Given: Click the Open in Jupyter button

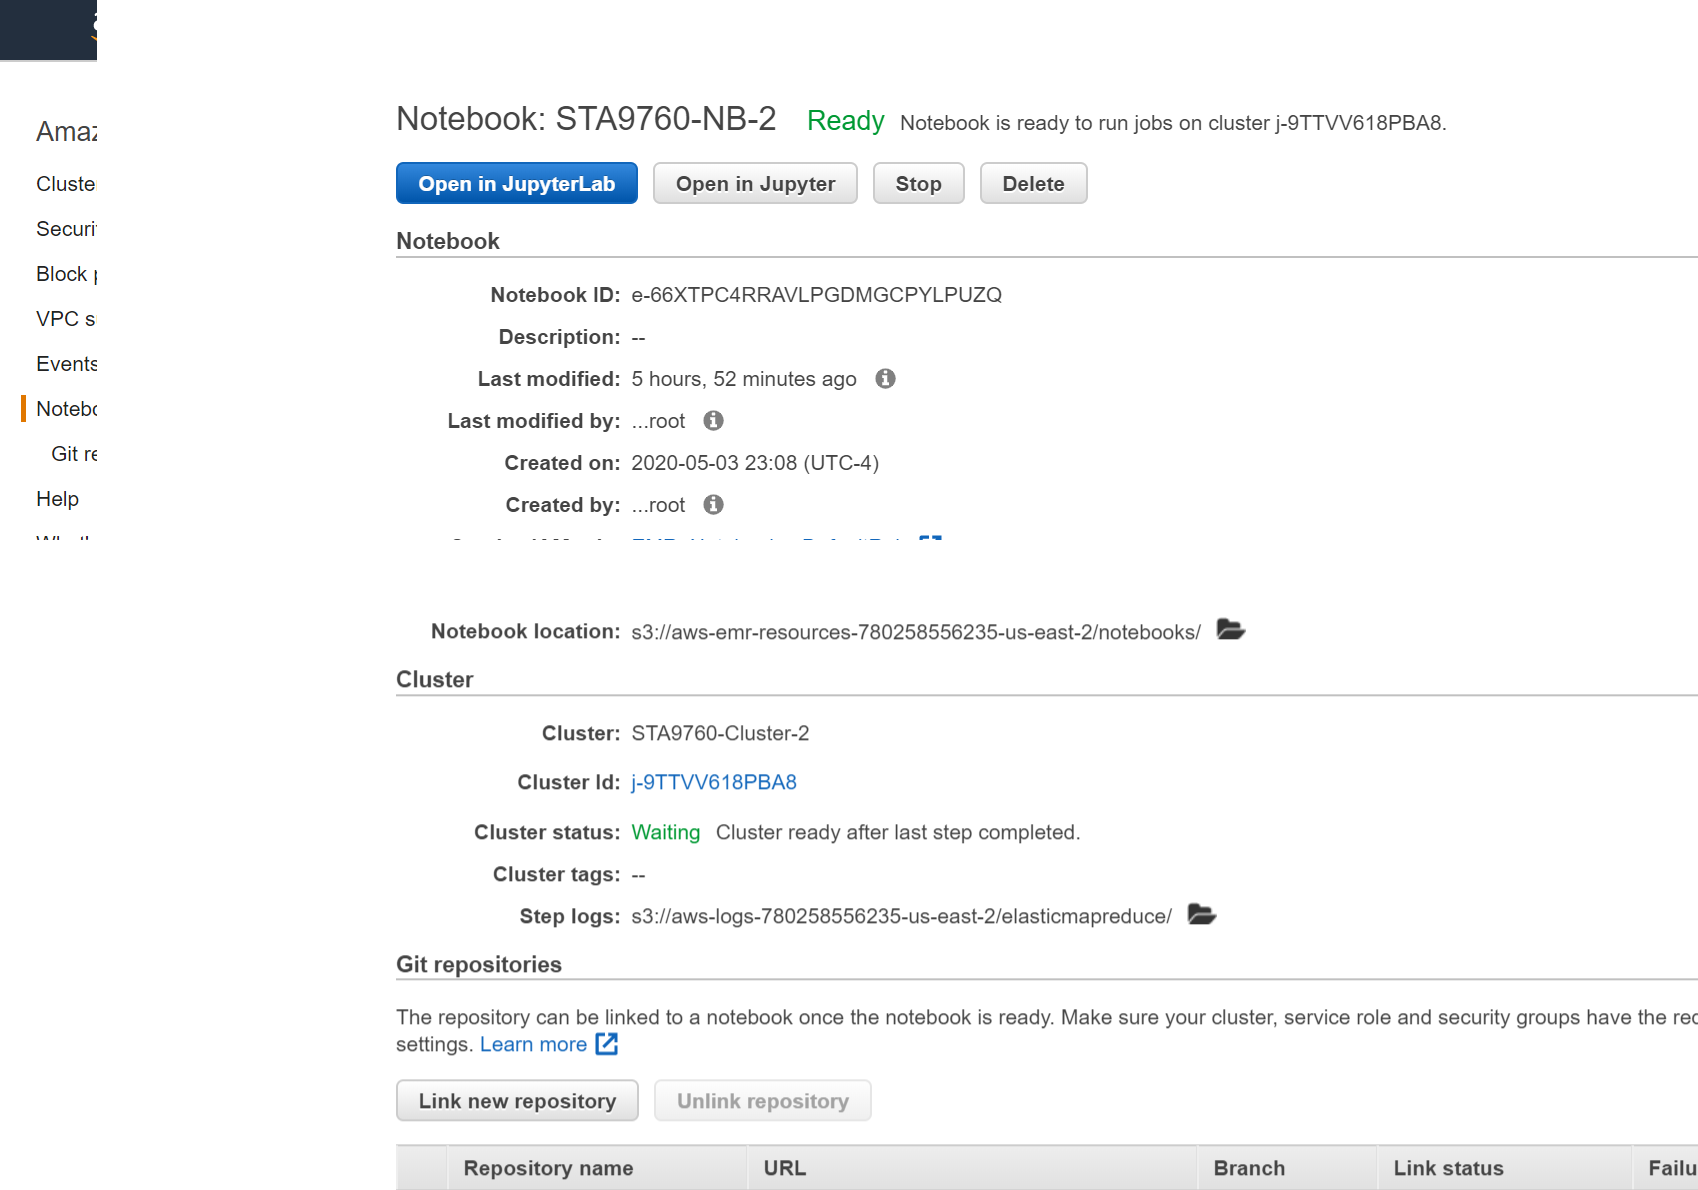Looking at the screenshot, I should (x=755, y=183).
